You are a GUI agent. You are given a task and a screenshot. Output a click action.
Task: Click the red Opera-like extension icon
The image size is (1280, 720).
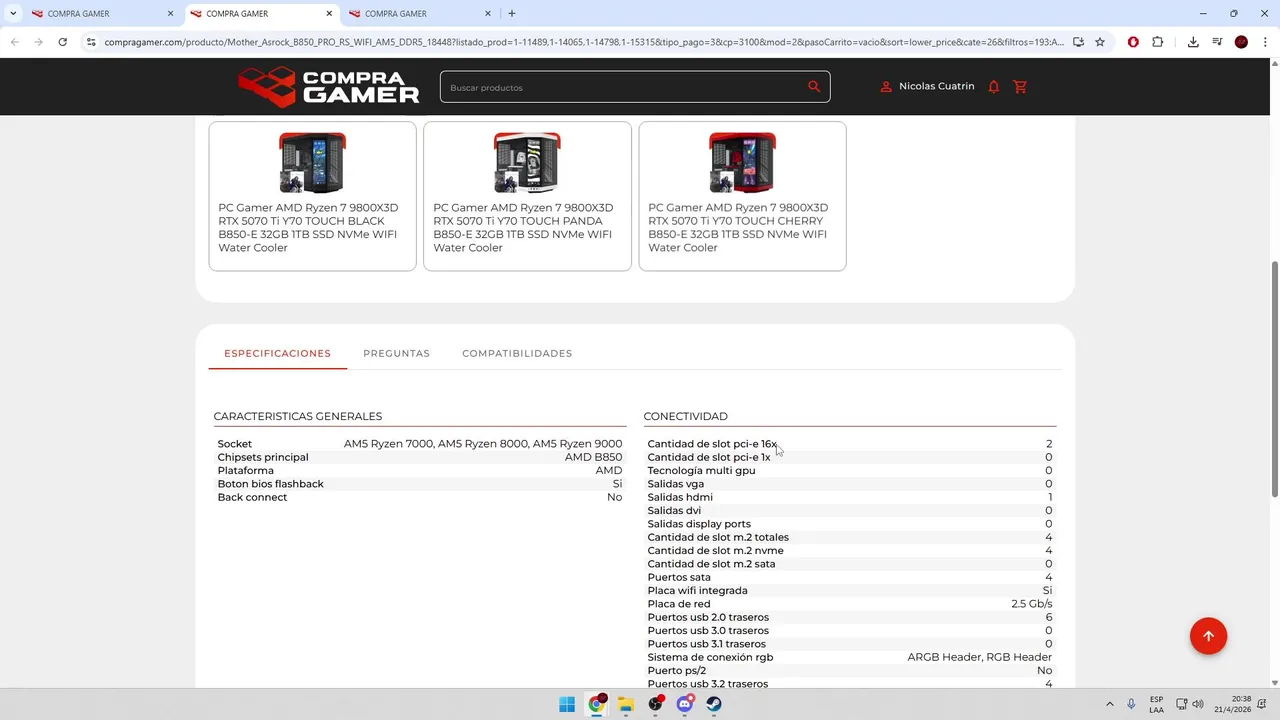click(x=1133, y=42)
